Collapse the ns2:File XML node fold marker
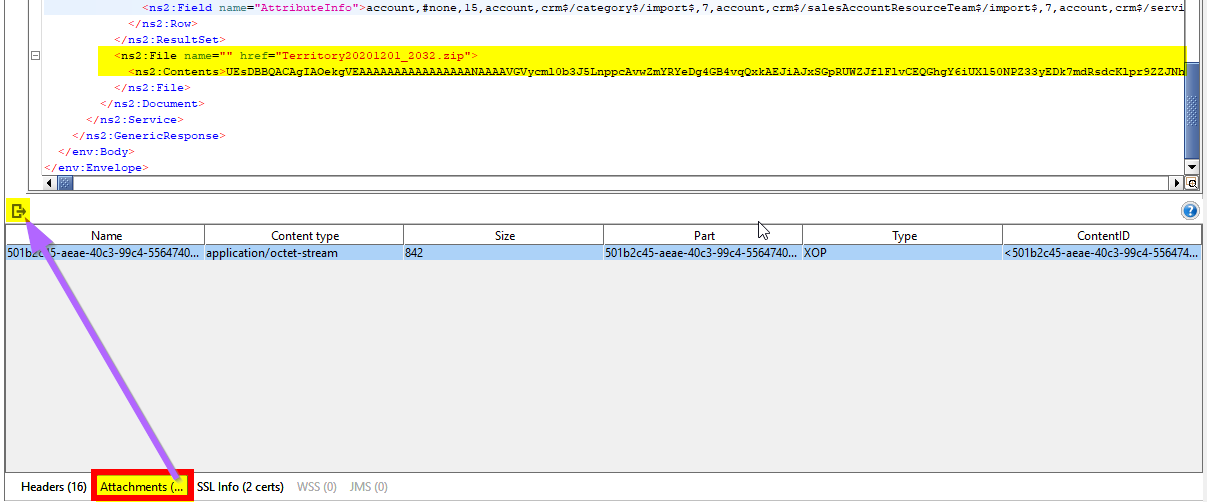The image size is (1207, 502). tap(36, 56)
